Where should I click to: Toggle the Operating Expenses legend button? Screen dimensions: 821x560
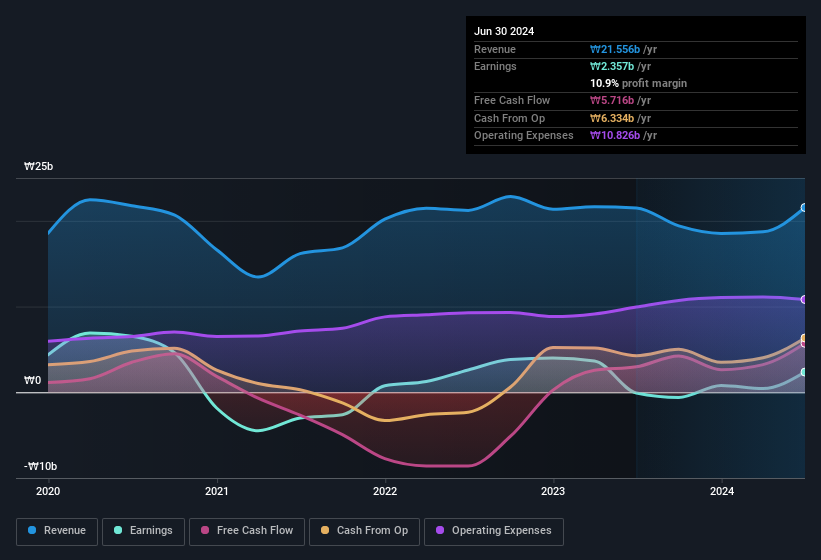tap(494, 531)
